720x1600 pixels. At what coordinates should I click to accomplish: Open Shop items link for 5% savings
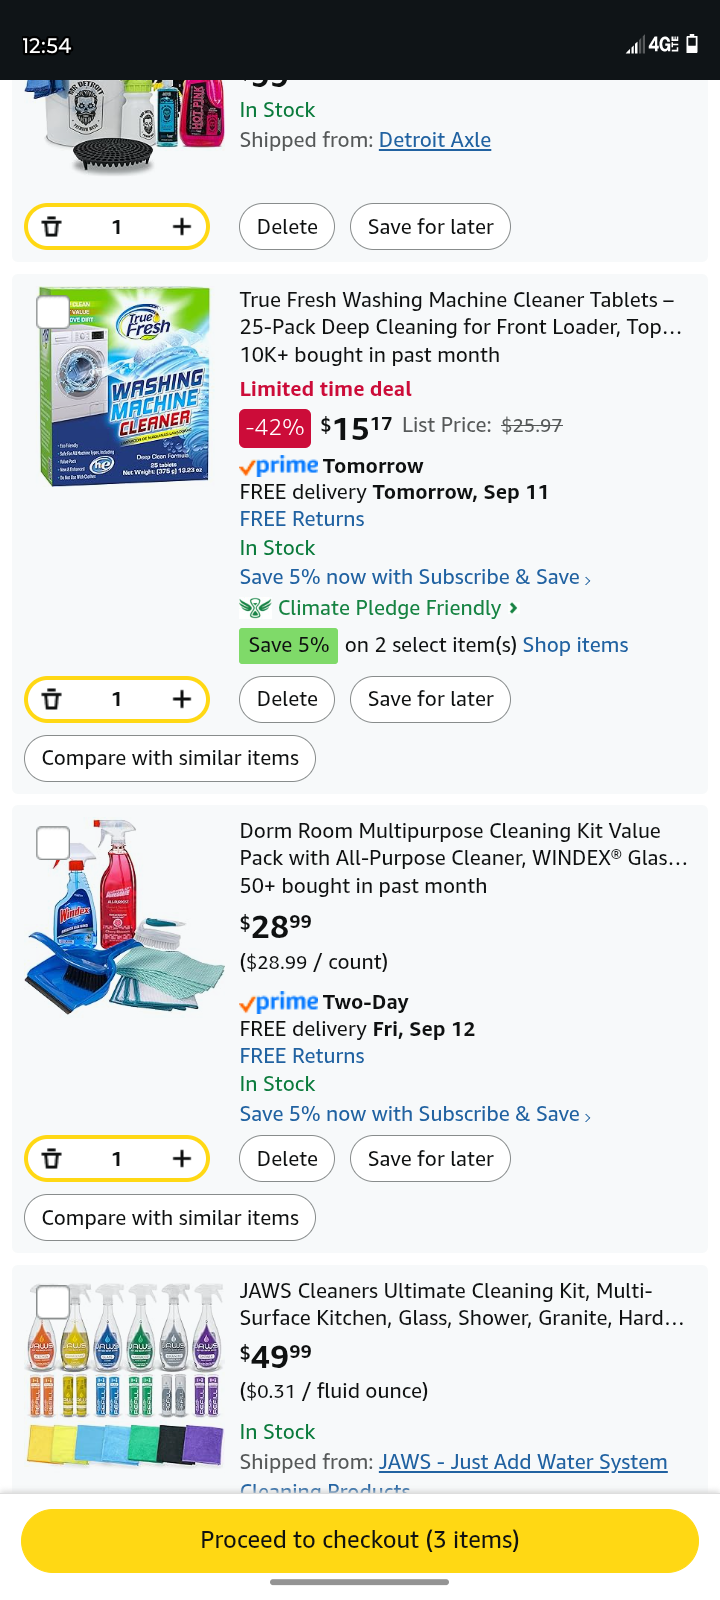click(x=575, y=645)
